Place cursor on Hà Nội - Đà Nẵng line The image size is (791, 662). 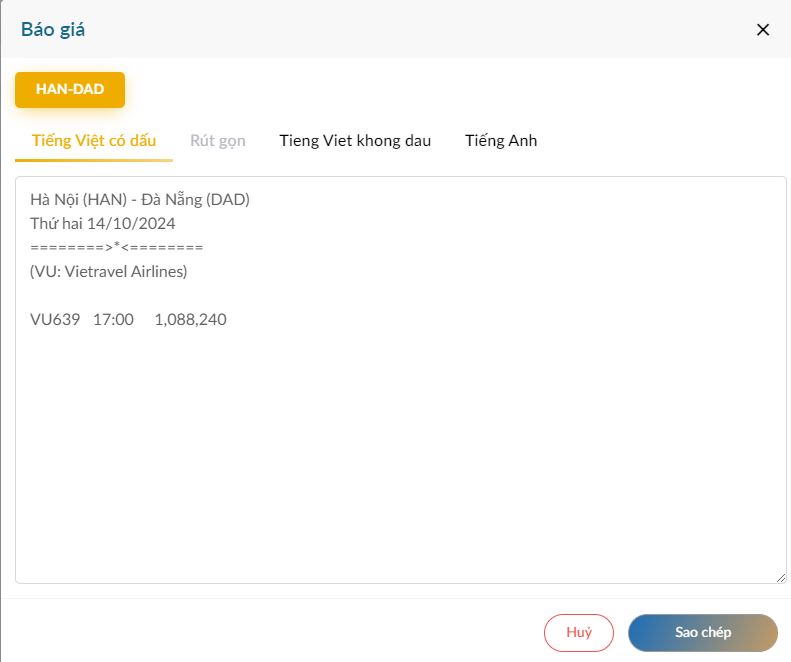pos(140,199)
